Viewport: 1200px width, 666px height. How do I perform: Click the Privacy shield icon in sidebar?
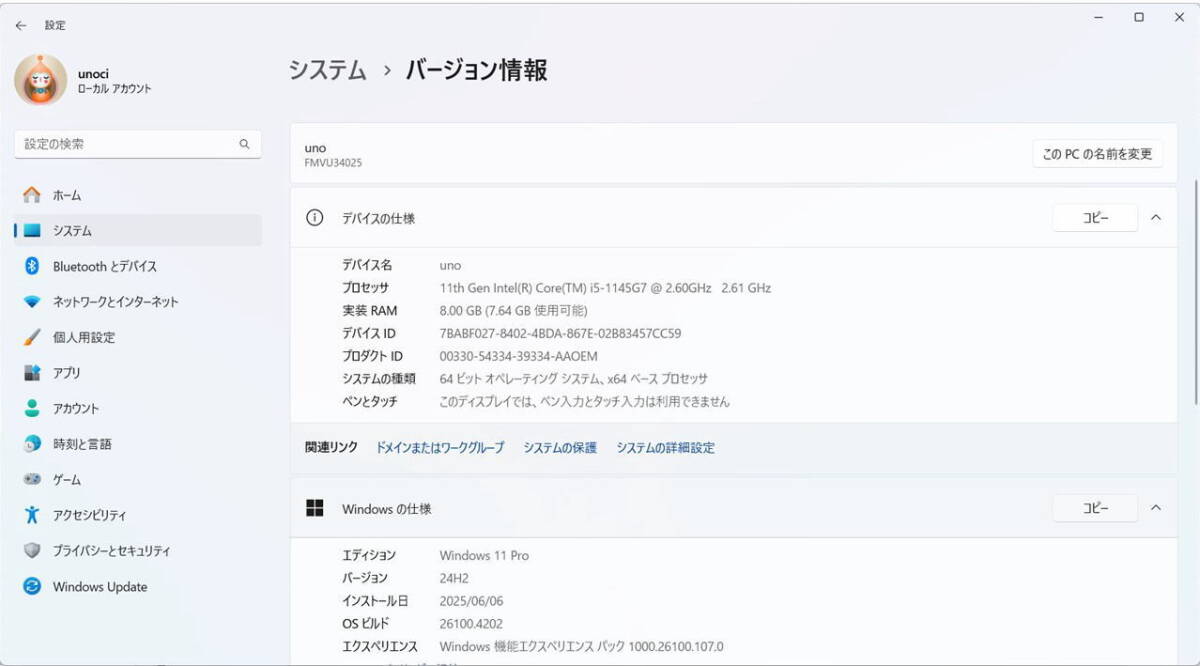tap(32, 551)
